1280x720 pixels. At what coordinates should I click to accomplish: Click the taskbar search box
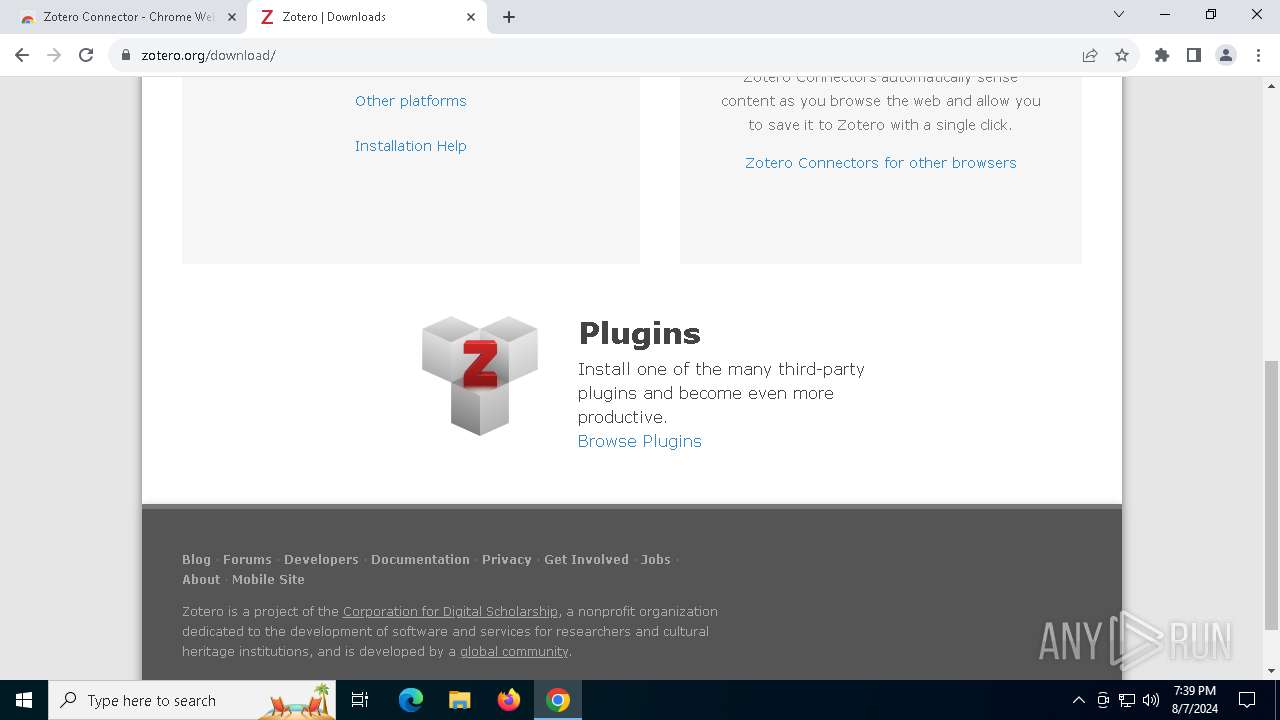click(192, 700)
